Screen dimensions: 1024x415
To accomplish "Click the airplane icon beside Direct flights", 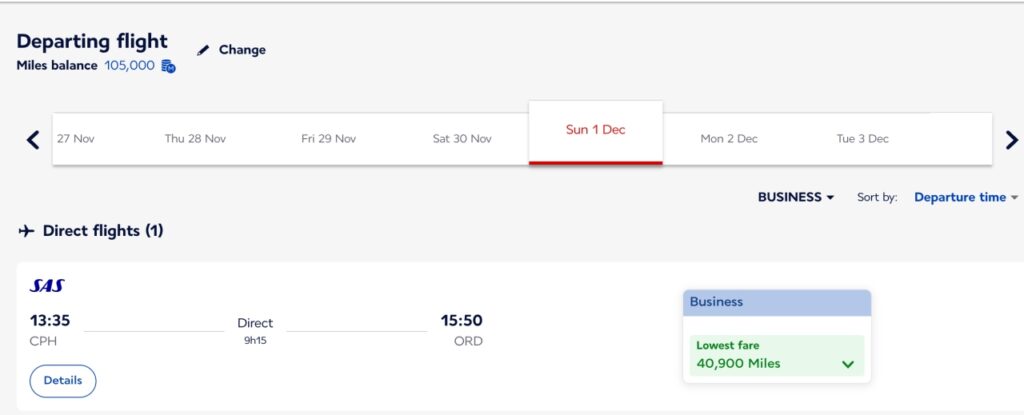I will coord(26,231).
